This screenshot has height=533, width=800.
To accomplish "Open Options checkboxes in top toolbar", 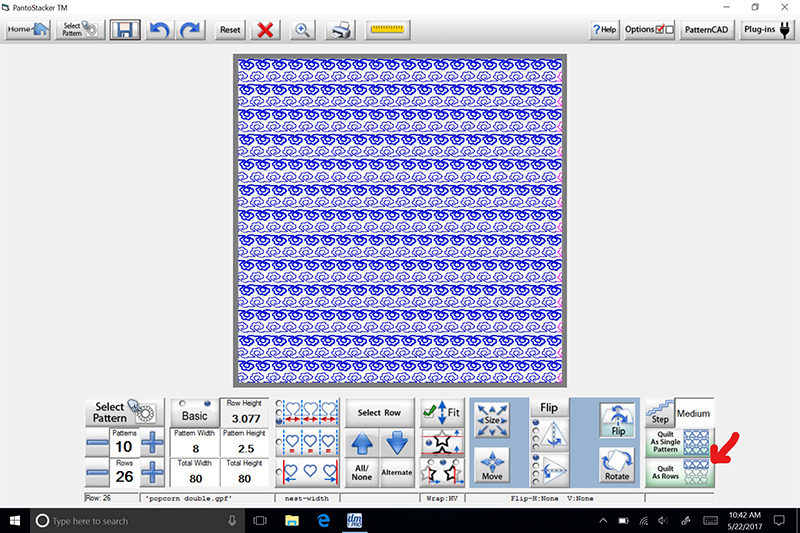I will point(649,30).
